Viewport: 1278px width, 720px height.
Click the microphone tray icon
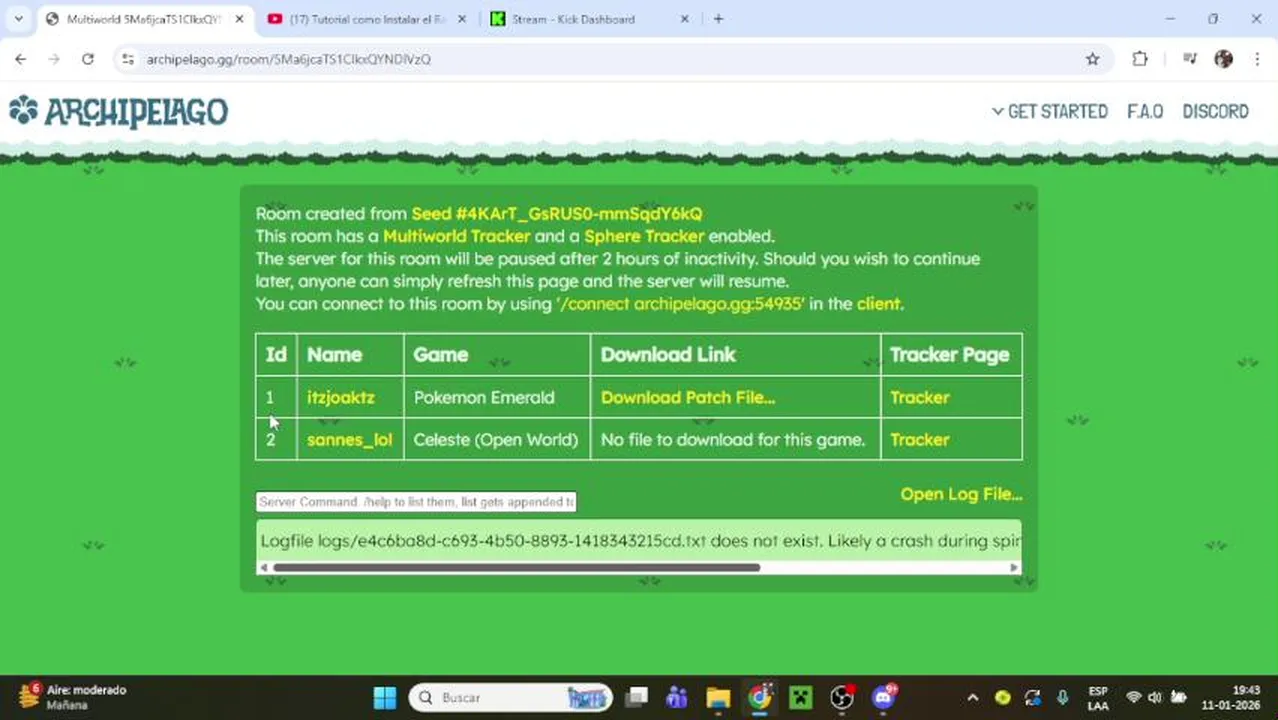coord(1063,697)
